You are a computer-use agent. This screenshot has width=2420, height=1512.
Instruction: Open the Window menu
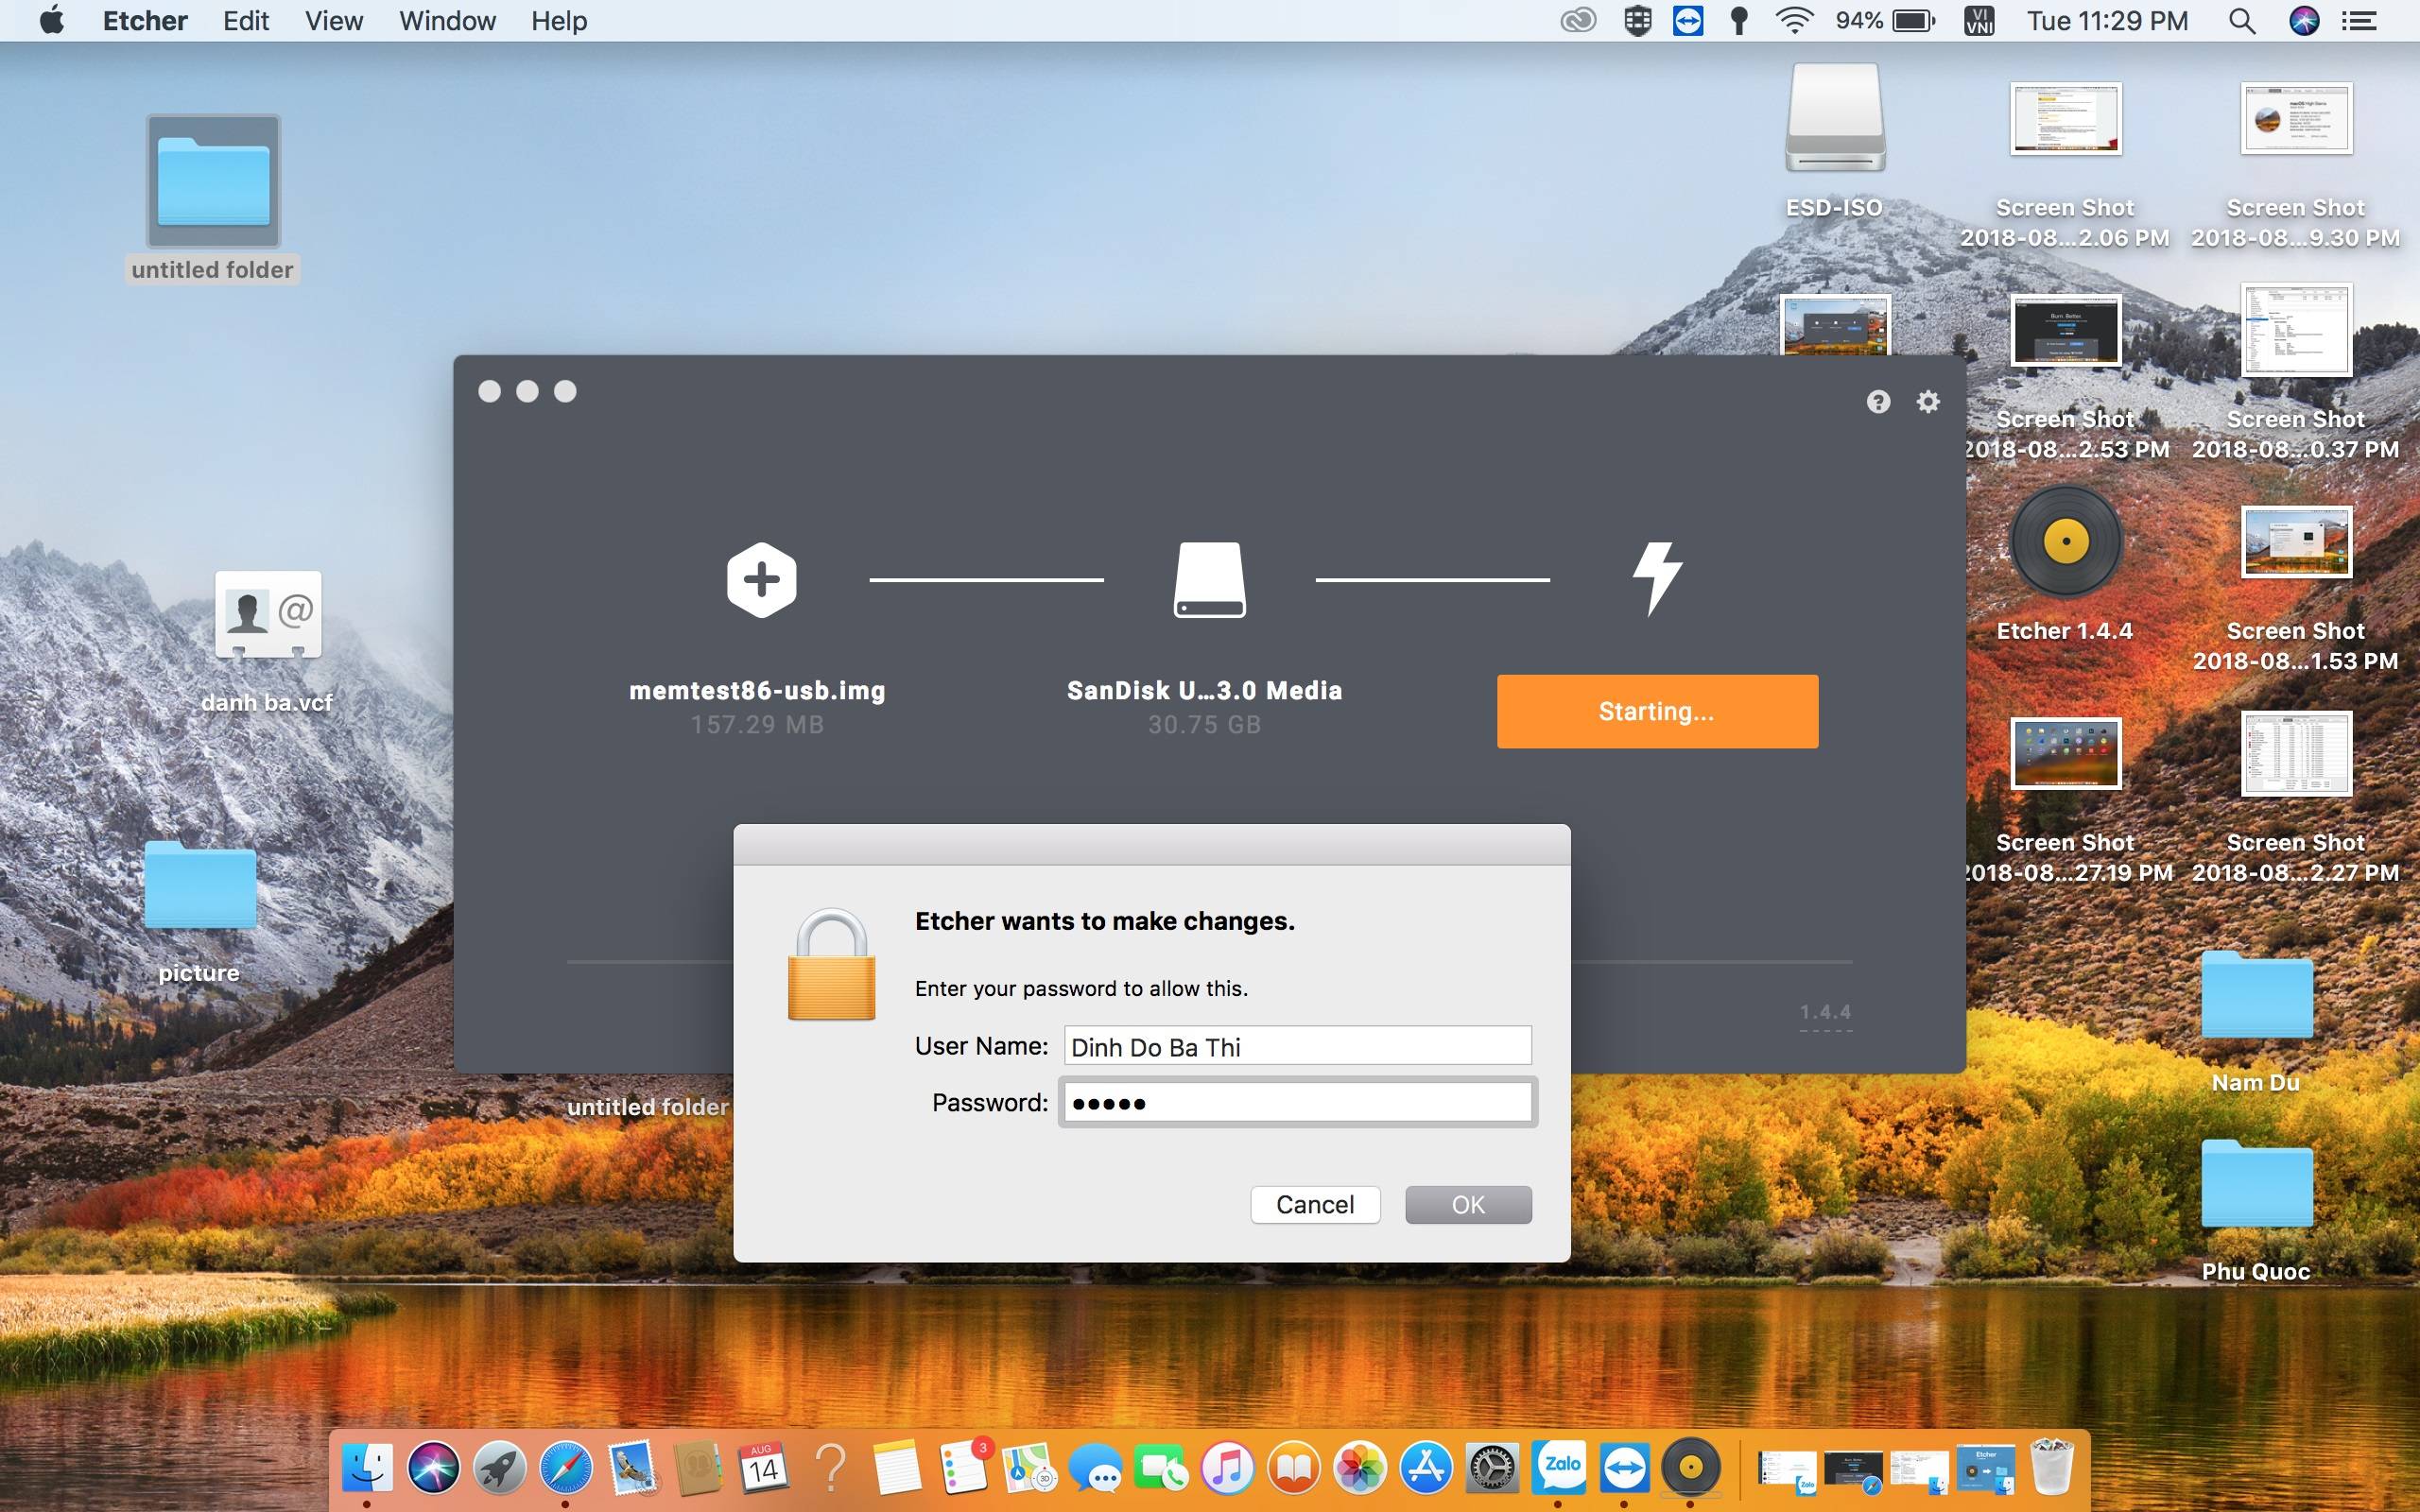coord(447,21)
